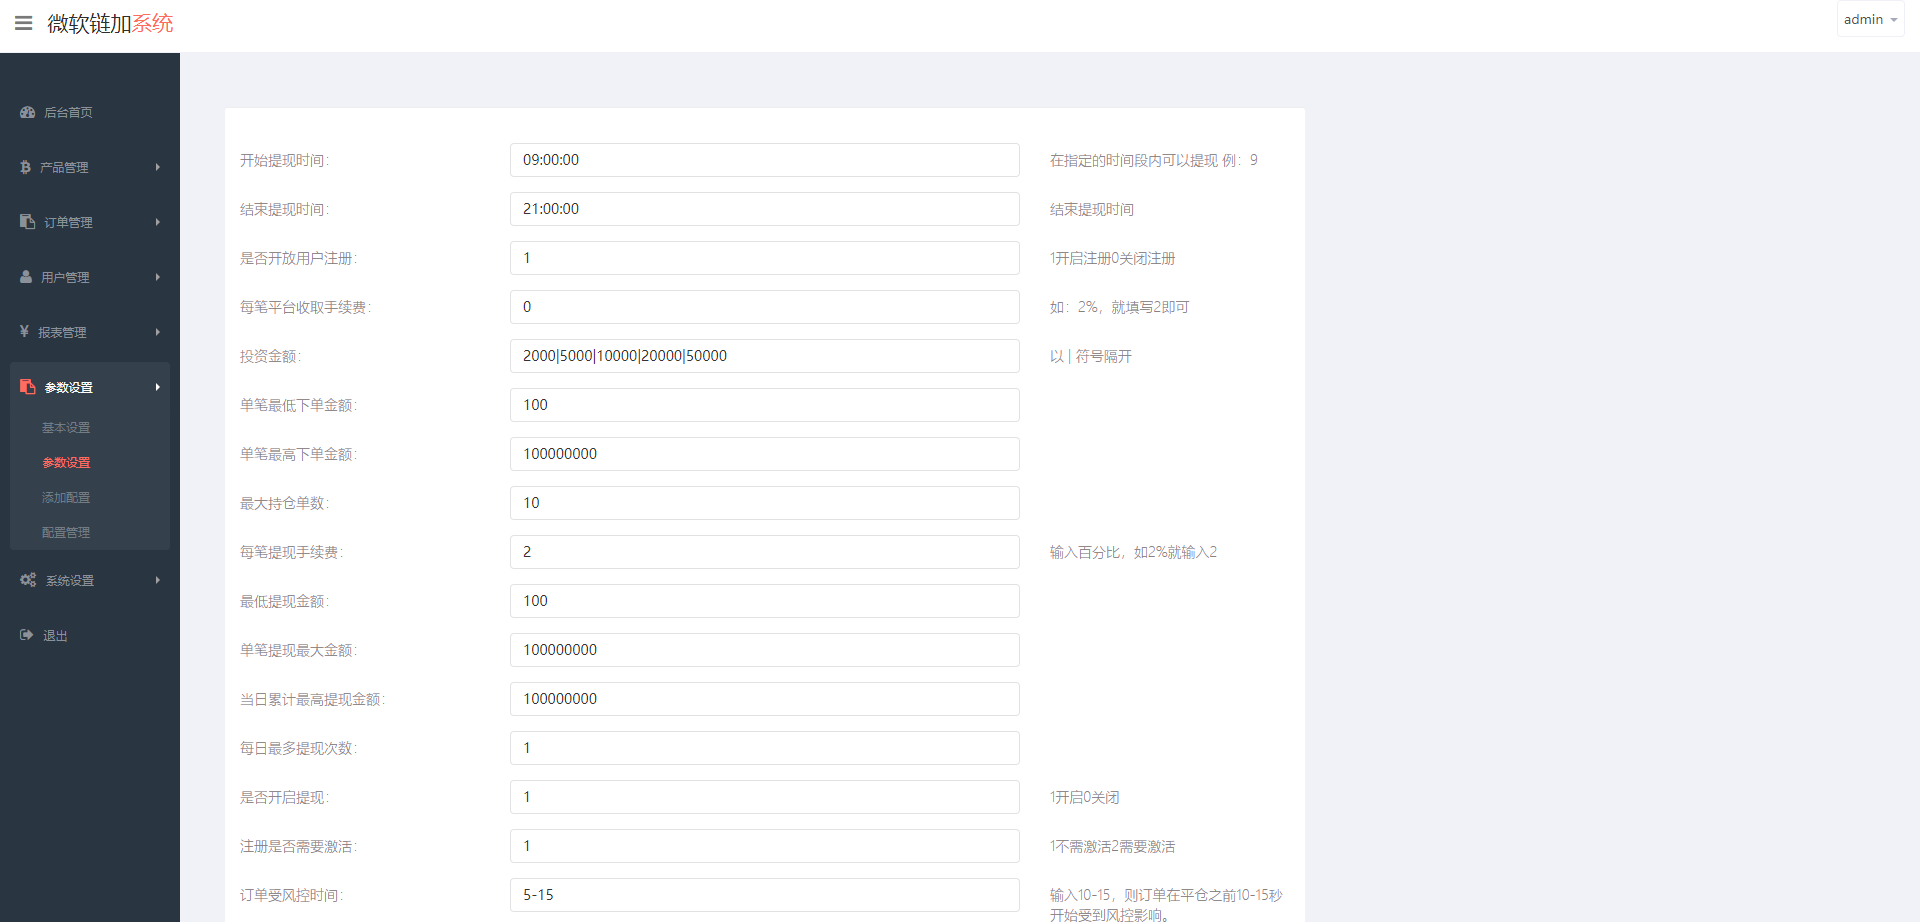Viewport: 1920px width, 922px height.
Task: Expand the 产品管理 menu chevron
Action: pyautogui.click(x=157, y=167)
